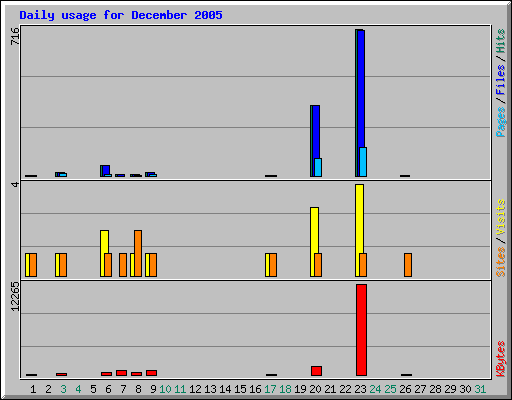Click day label 15 on the x-axis
Viewport: 512px width, 400px height.
pyautogui.click(x=240, y=389)
